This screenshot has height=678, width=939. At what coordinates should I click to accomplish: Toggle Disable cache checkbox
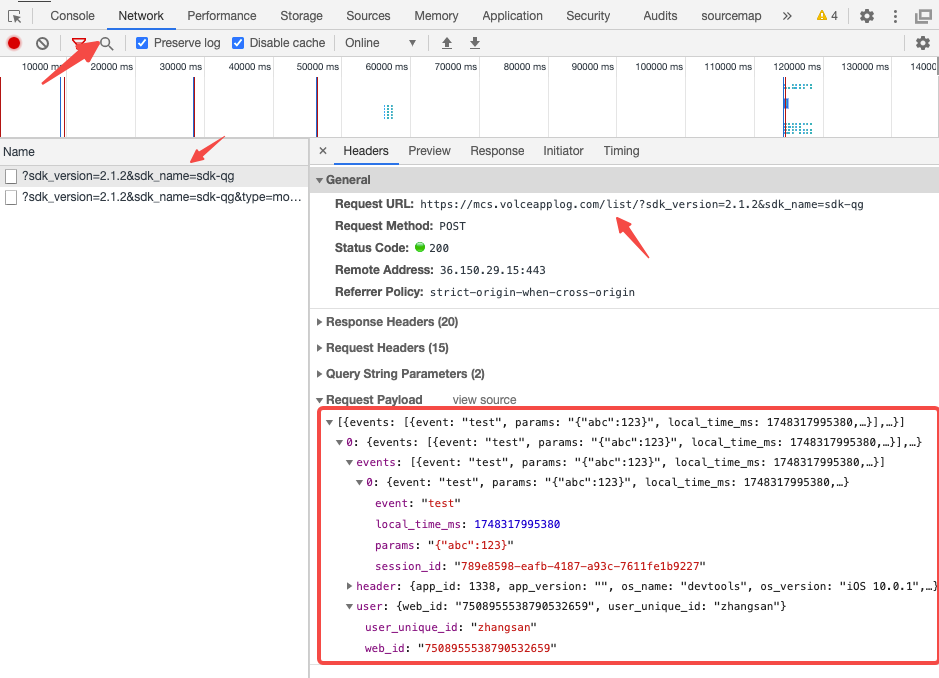click(238, 43)
